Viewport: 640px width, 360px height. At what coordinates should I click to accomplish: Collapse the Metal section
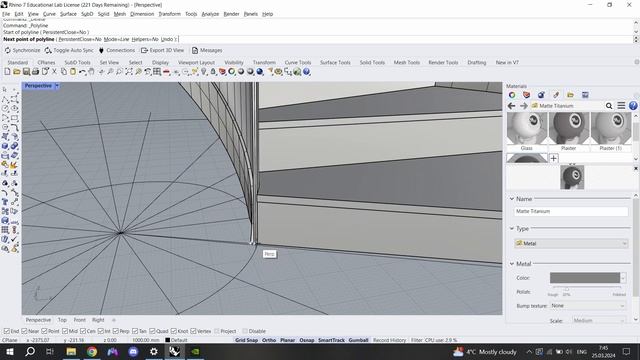pos(512,264)
